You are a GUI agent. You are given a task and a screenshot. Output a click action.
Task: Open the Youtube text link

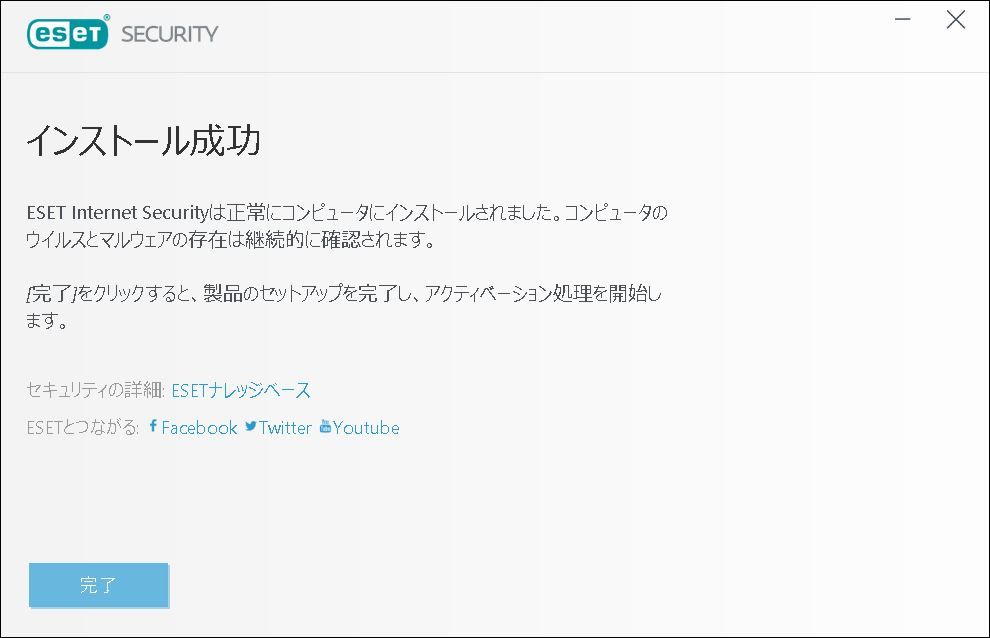click(366, 428)
